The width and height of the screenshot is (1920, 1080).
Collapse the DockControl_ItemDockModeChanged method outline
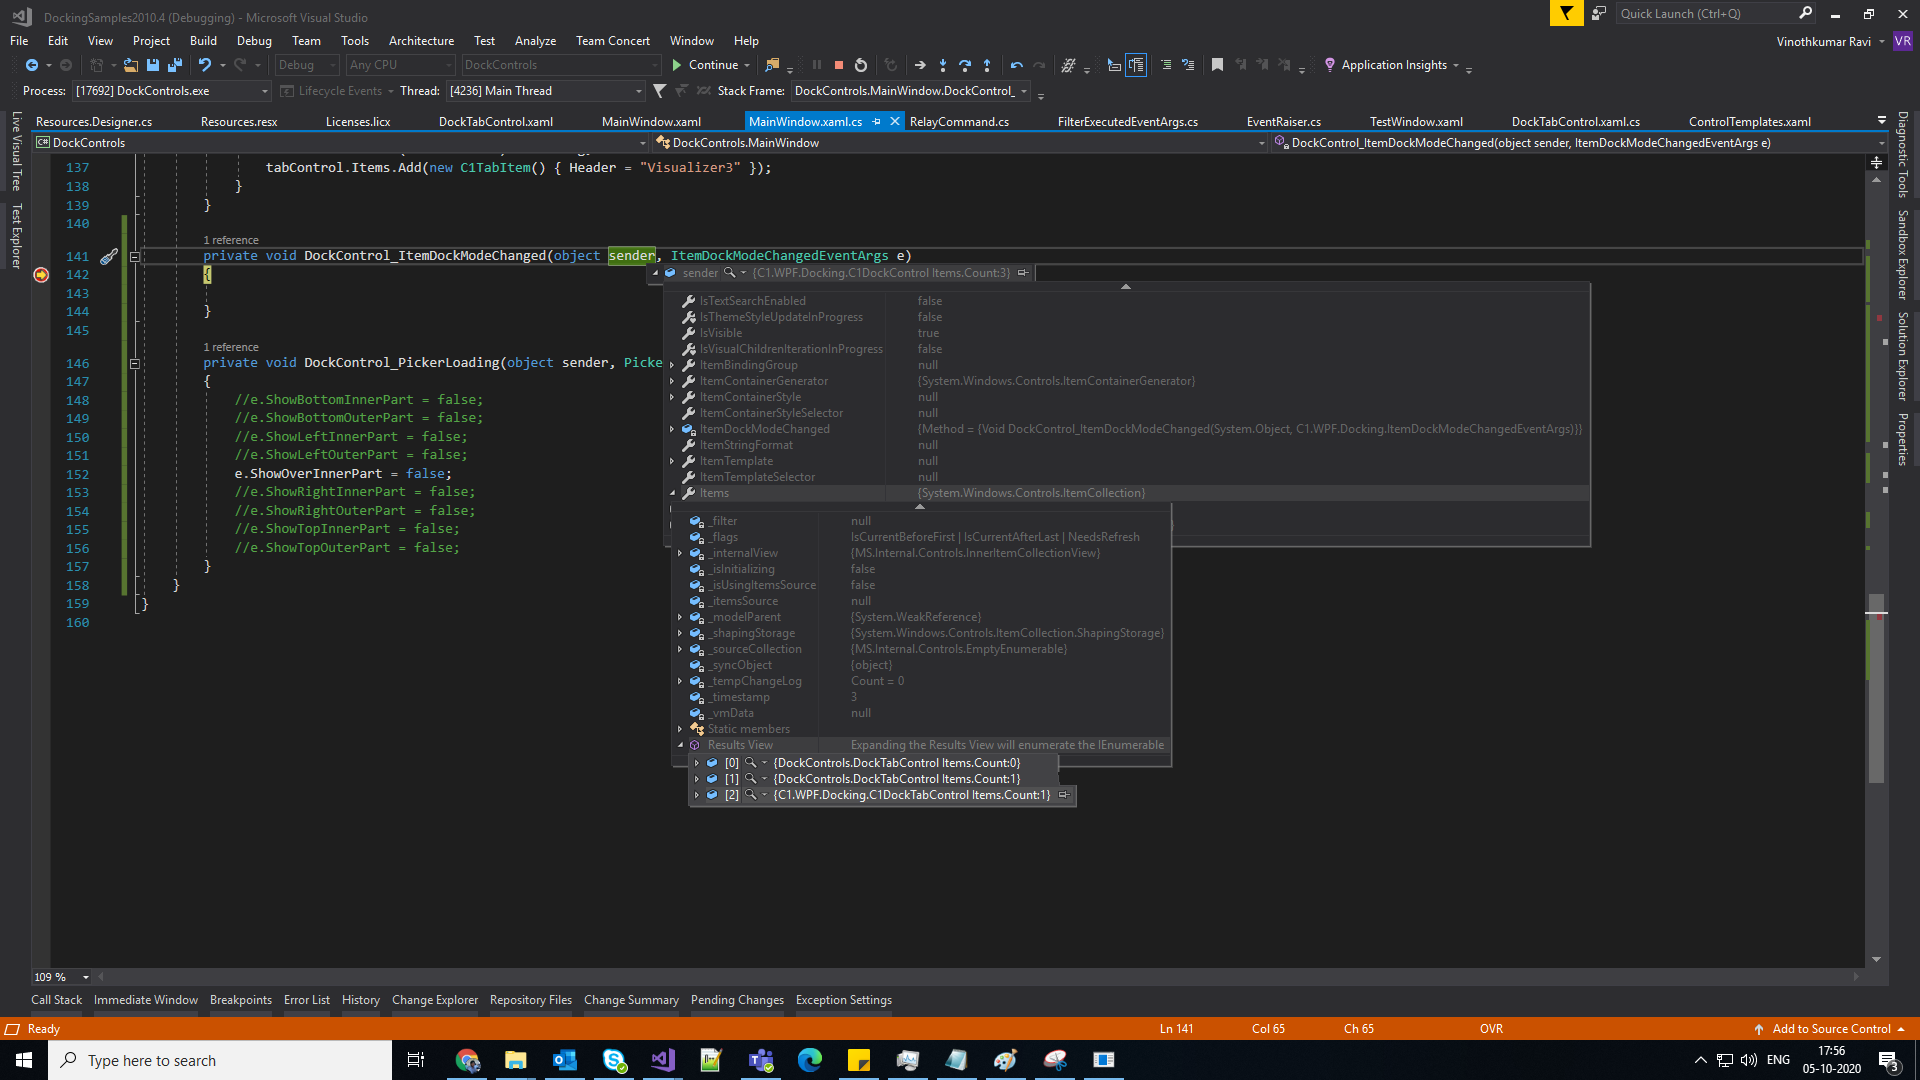[134, 256]
